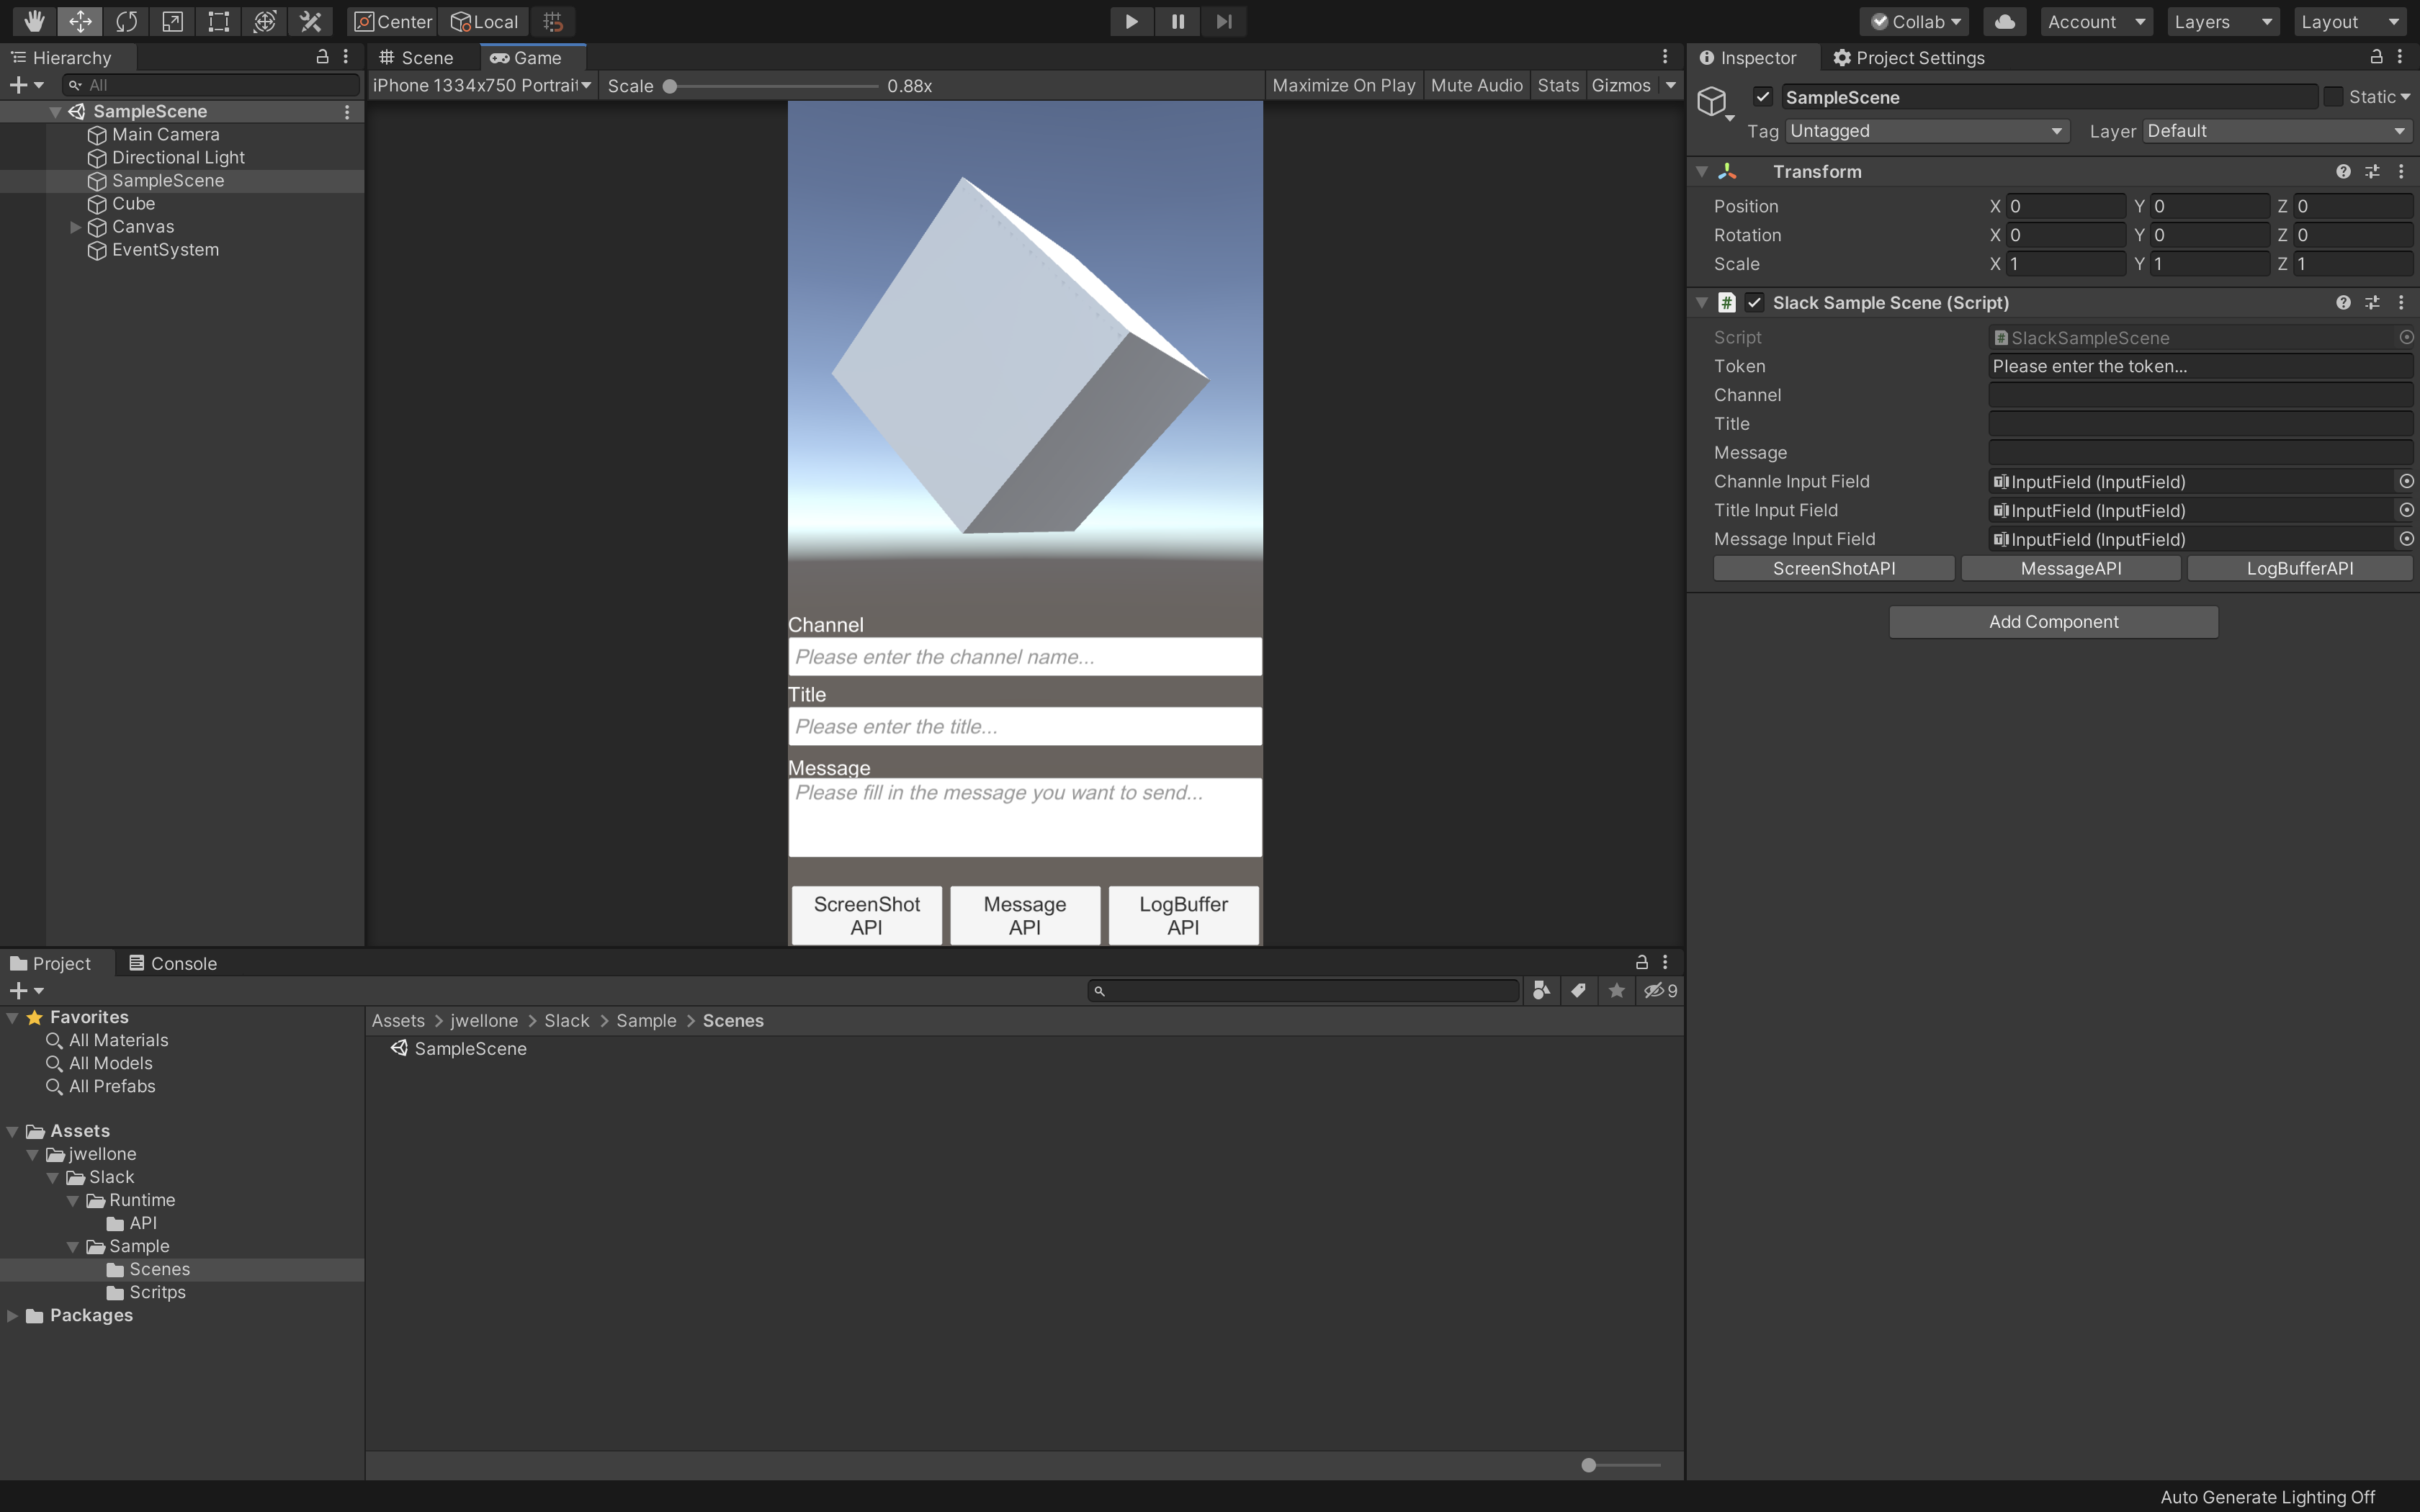Click Add Component button
Screen dimensions: 2420x1512
2053,621
